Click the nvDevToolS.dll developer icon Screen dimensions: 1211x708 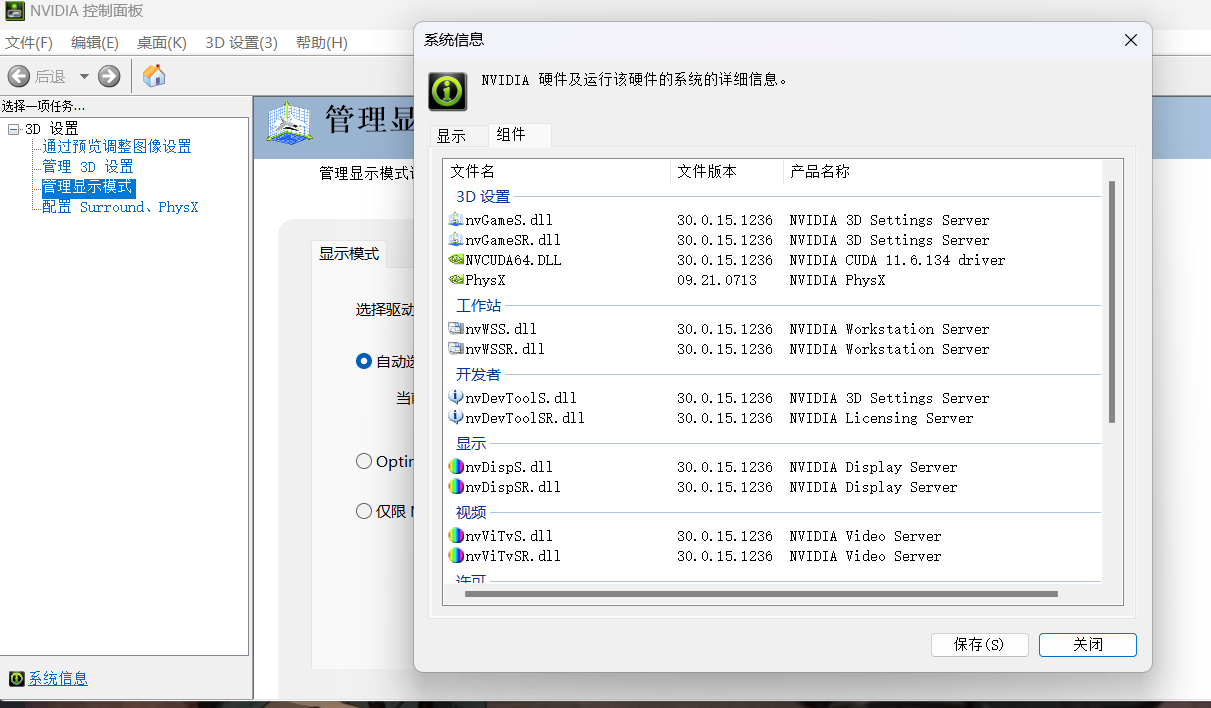click(456, 398)
